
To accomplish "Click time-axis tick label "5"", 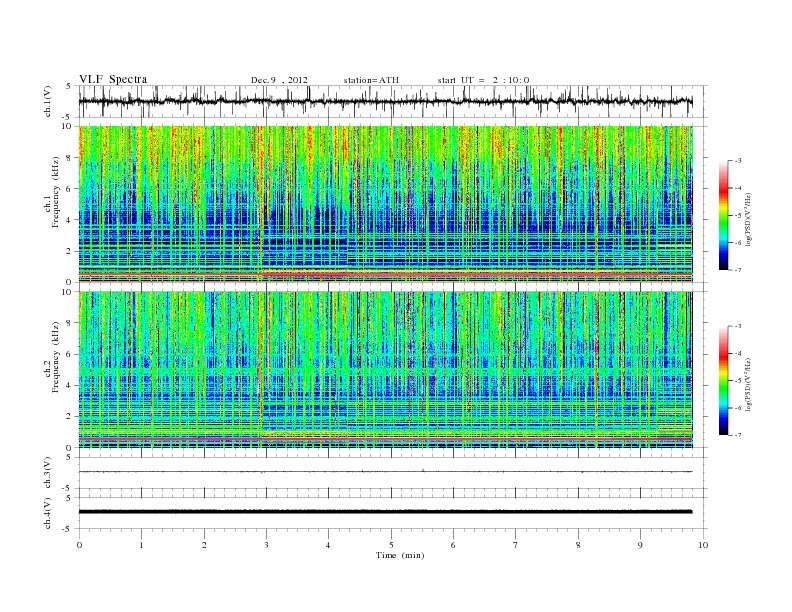I will tap(391, 545).
